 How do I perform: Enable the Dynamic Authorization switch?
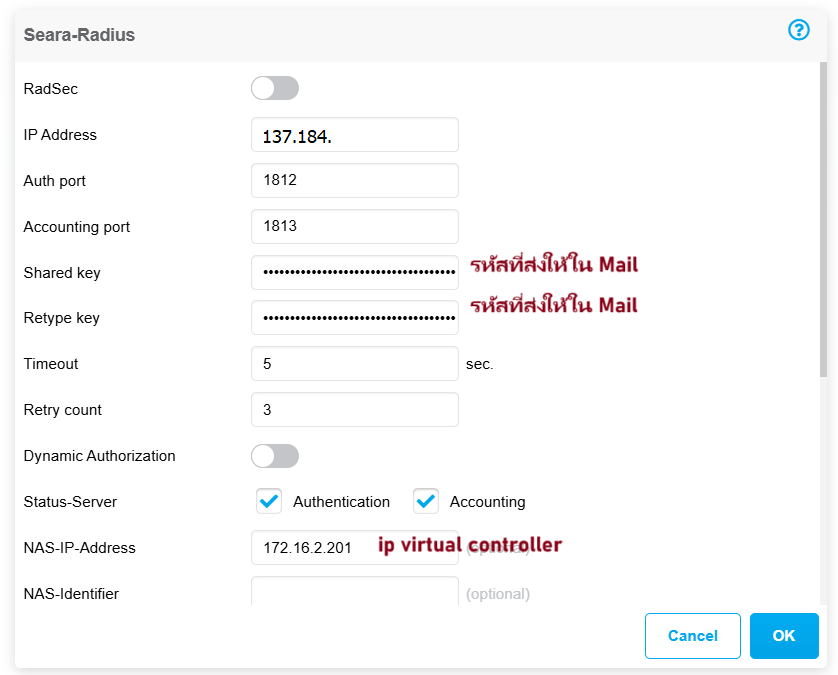coord(275,456)
